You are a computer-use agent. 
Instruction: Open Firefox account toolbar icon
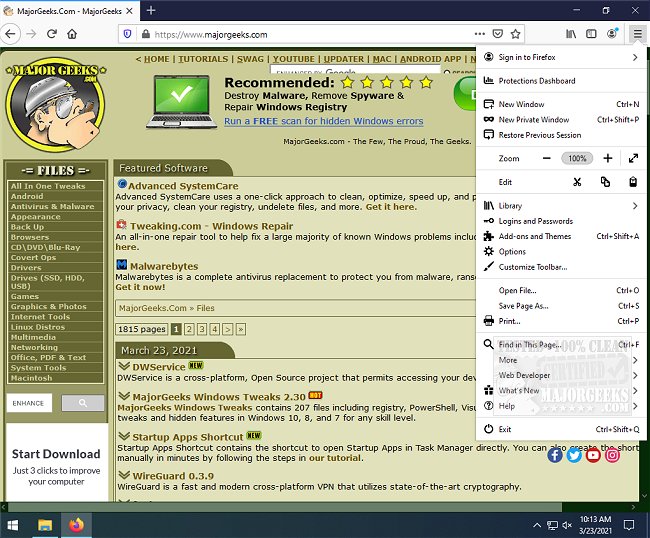(x=612, y=34)
